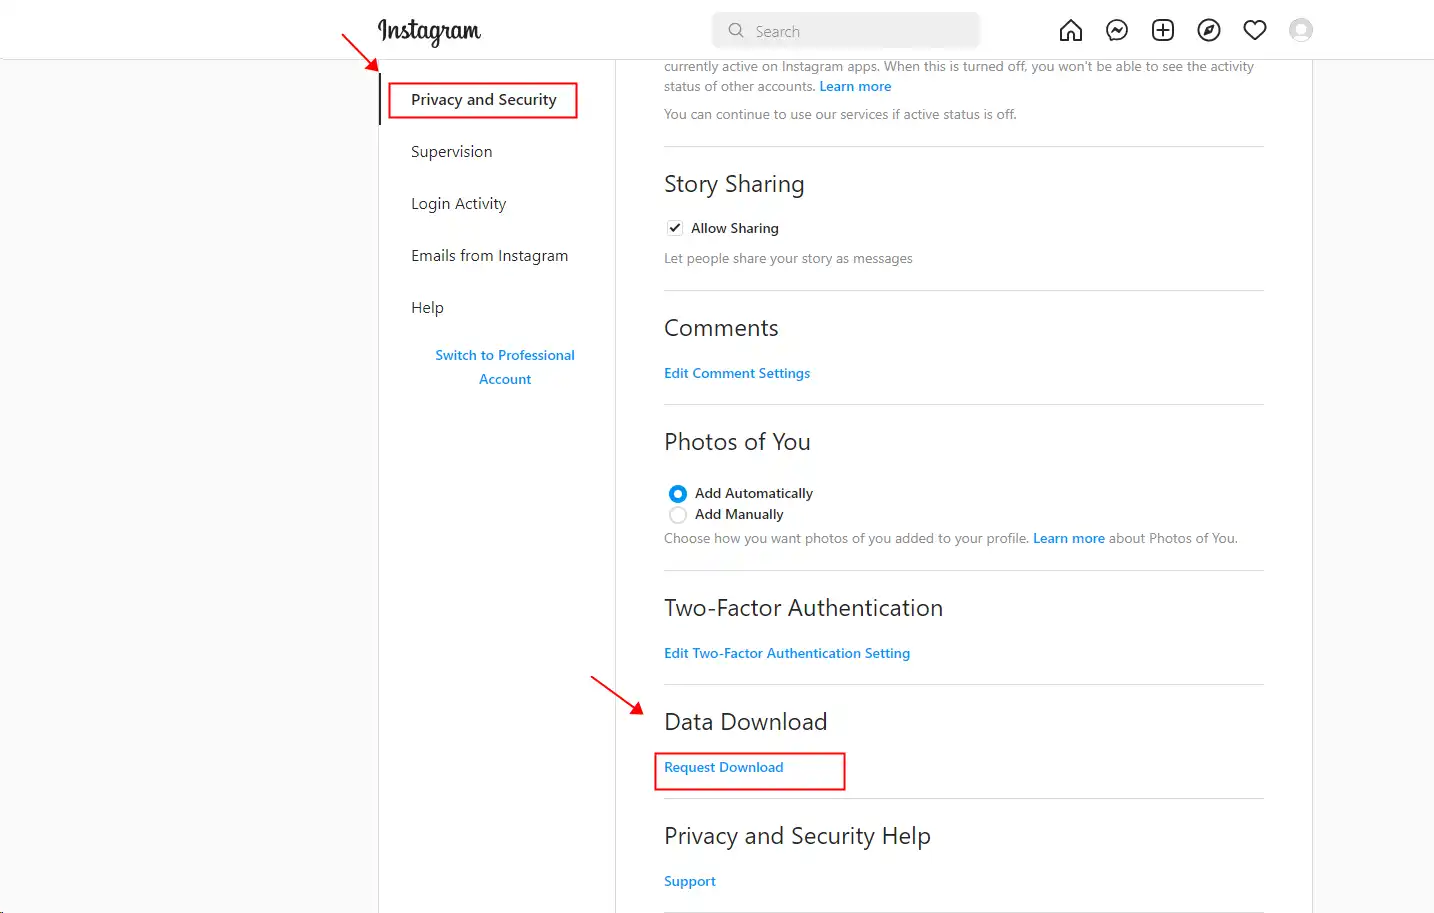Open Messenger direct messages icon

click(1116, 31)
